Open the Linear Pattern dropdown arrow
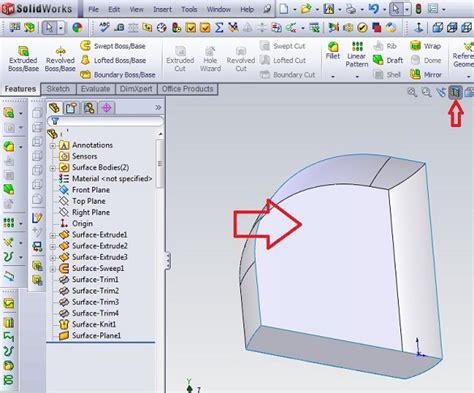Image resolution: width=474 pixels, height=393 pixels. tap(357, 77)
